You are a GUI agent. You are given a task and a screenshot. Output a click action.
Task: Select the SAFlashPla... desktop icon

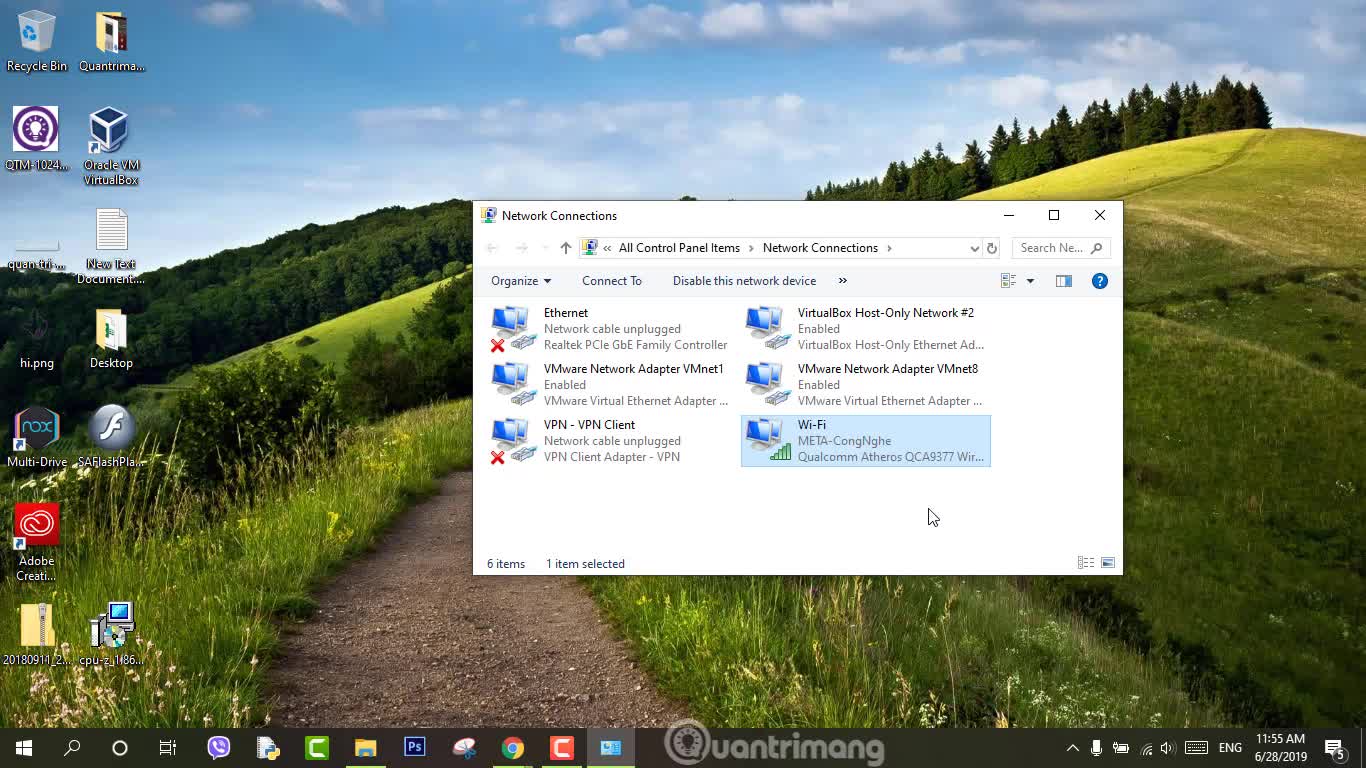(x=111, y=437)
